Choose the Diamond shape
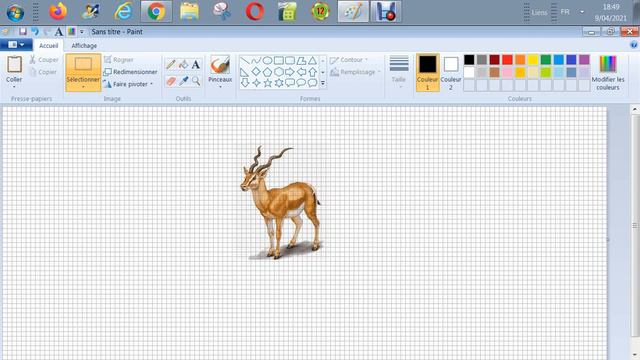The height and width of the screenshot is (360, 640). click(x=256, y=72)
